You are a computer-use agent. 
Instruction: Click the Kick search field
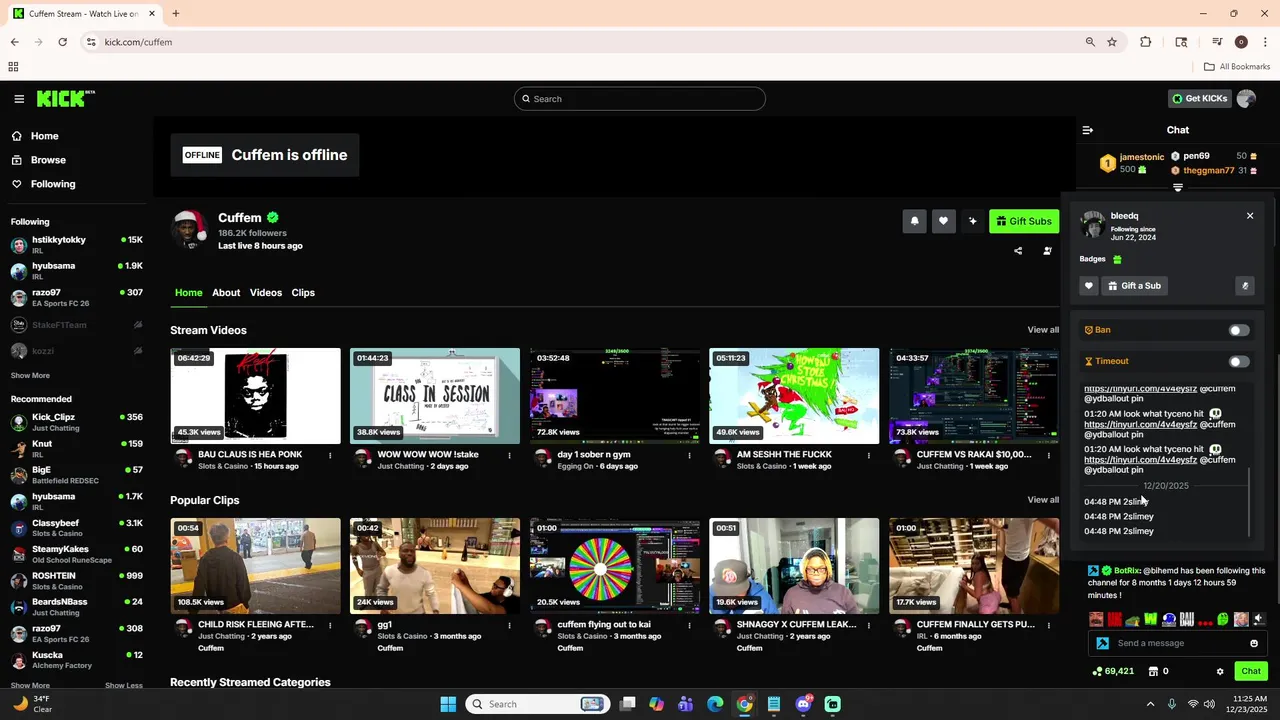[x=640, y=99]
